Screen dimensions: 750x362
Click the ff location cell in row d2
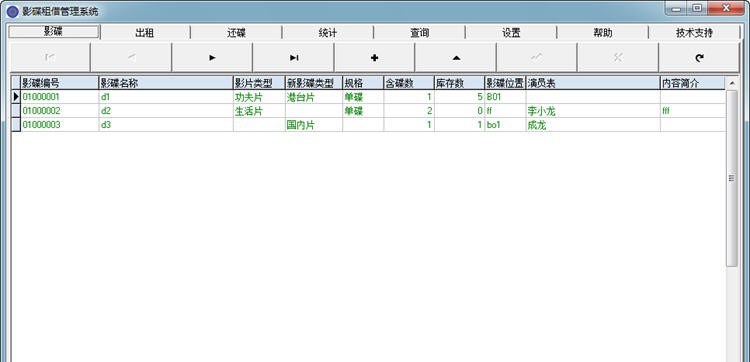click(x=505, y=111)
